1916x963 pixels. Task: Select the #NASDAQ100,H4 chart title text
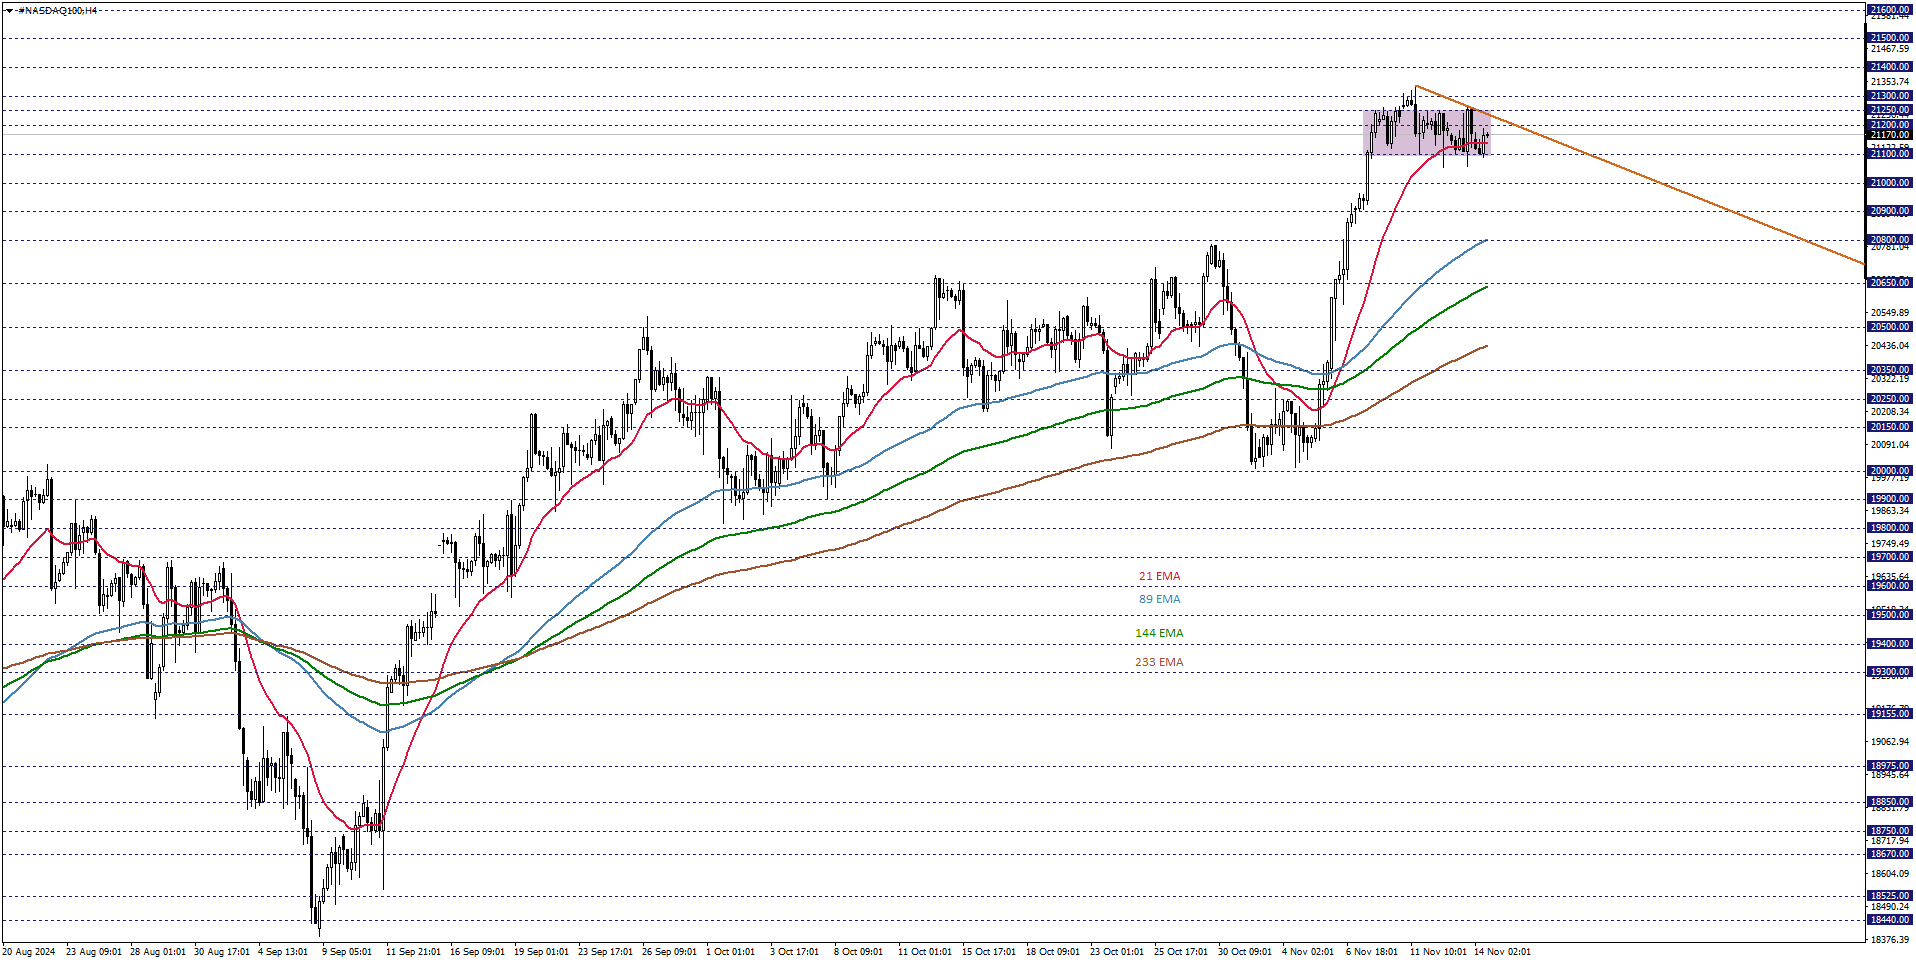coord(57,10)
